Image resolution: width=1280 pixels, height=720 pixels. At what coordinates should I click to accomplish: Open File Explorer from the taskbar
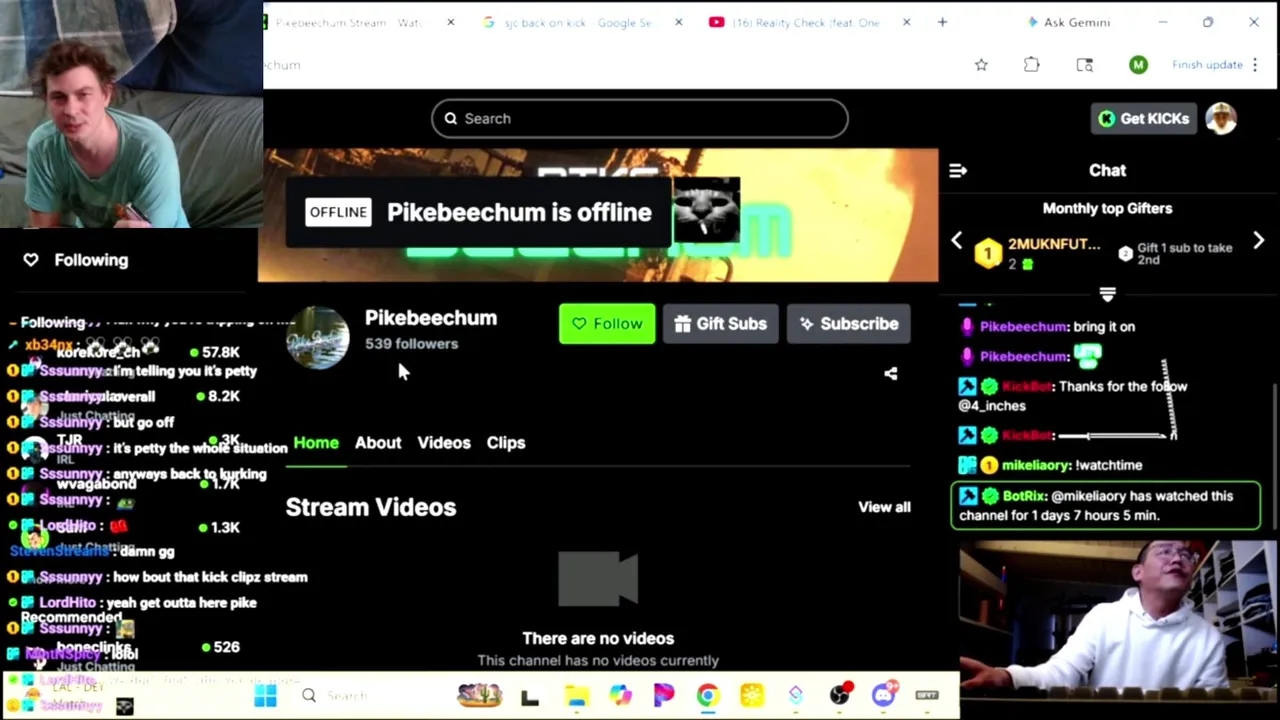pos(576,696)
